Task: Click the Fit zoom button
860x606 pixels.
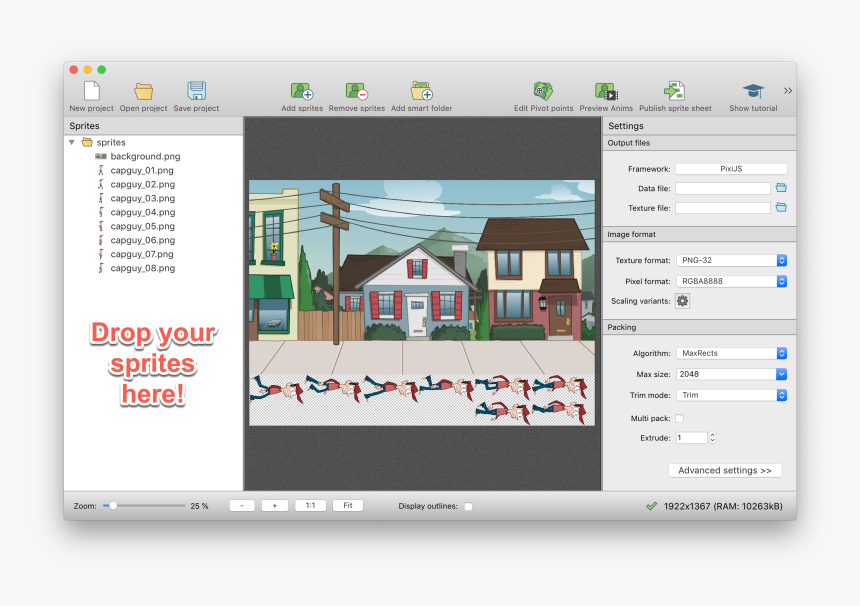Action: 347,505
